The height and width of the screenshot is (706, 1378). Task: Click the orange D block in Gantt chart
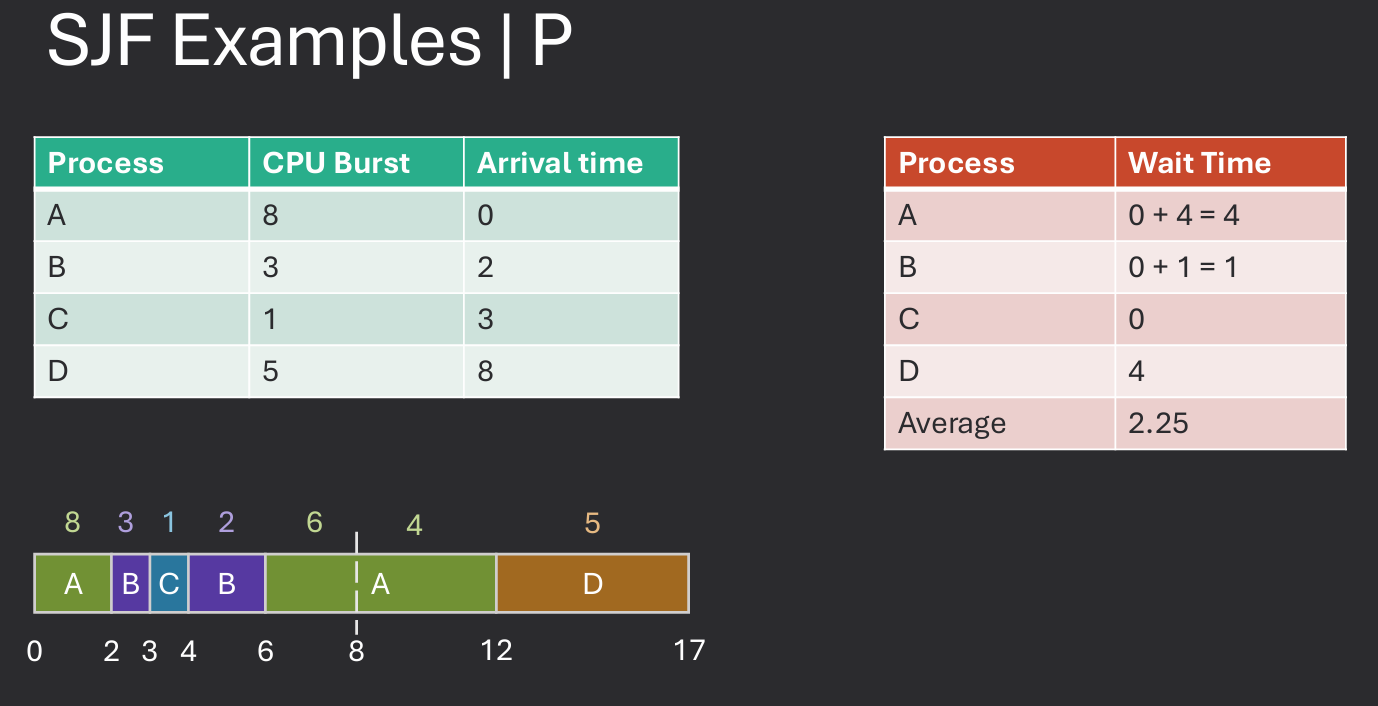(x=592, y=583)
